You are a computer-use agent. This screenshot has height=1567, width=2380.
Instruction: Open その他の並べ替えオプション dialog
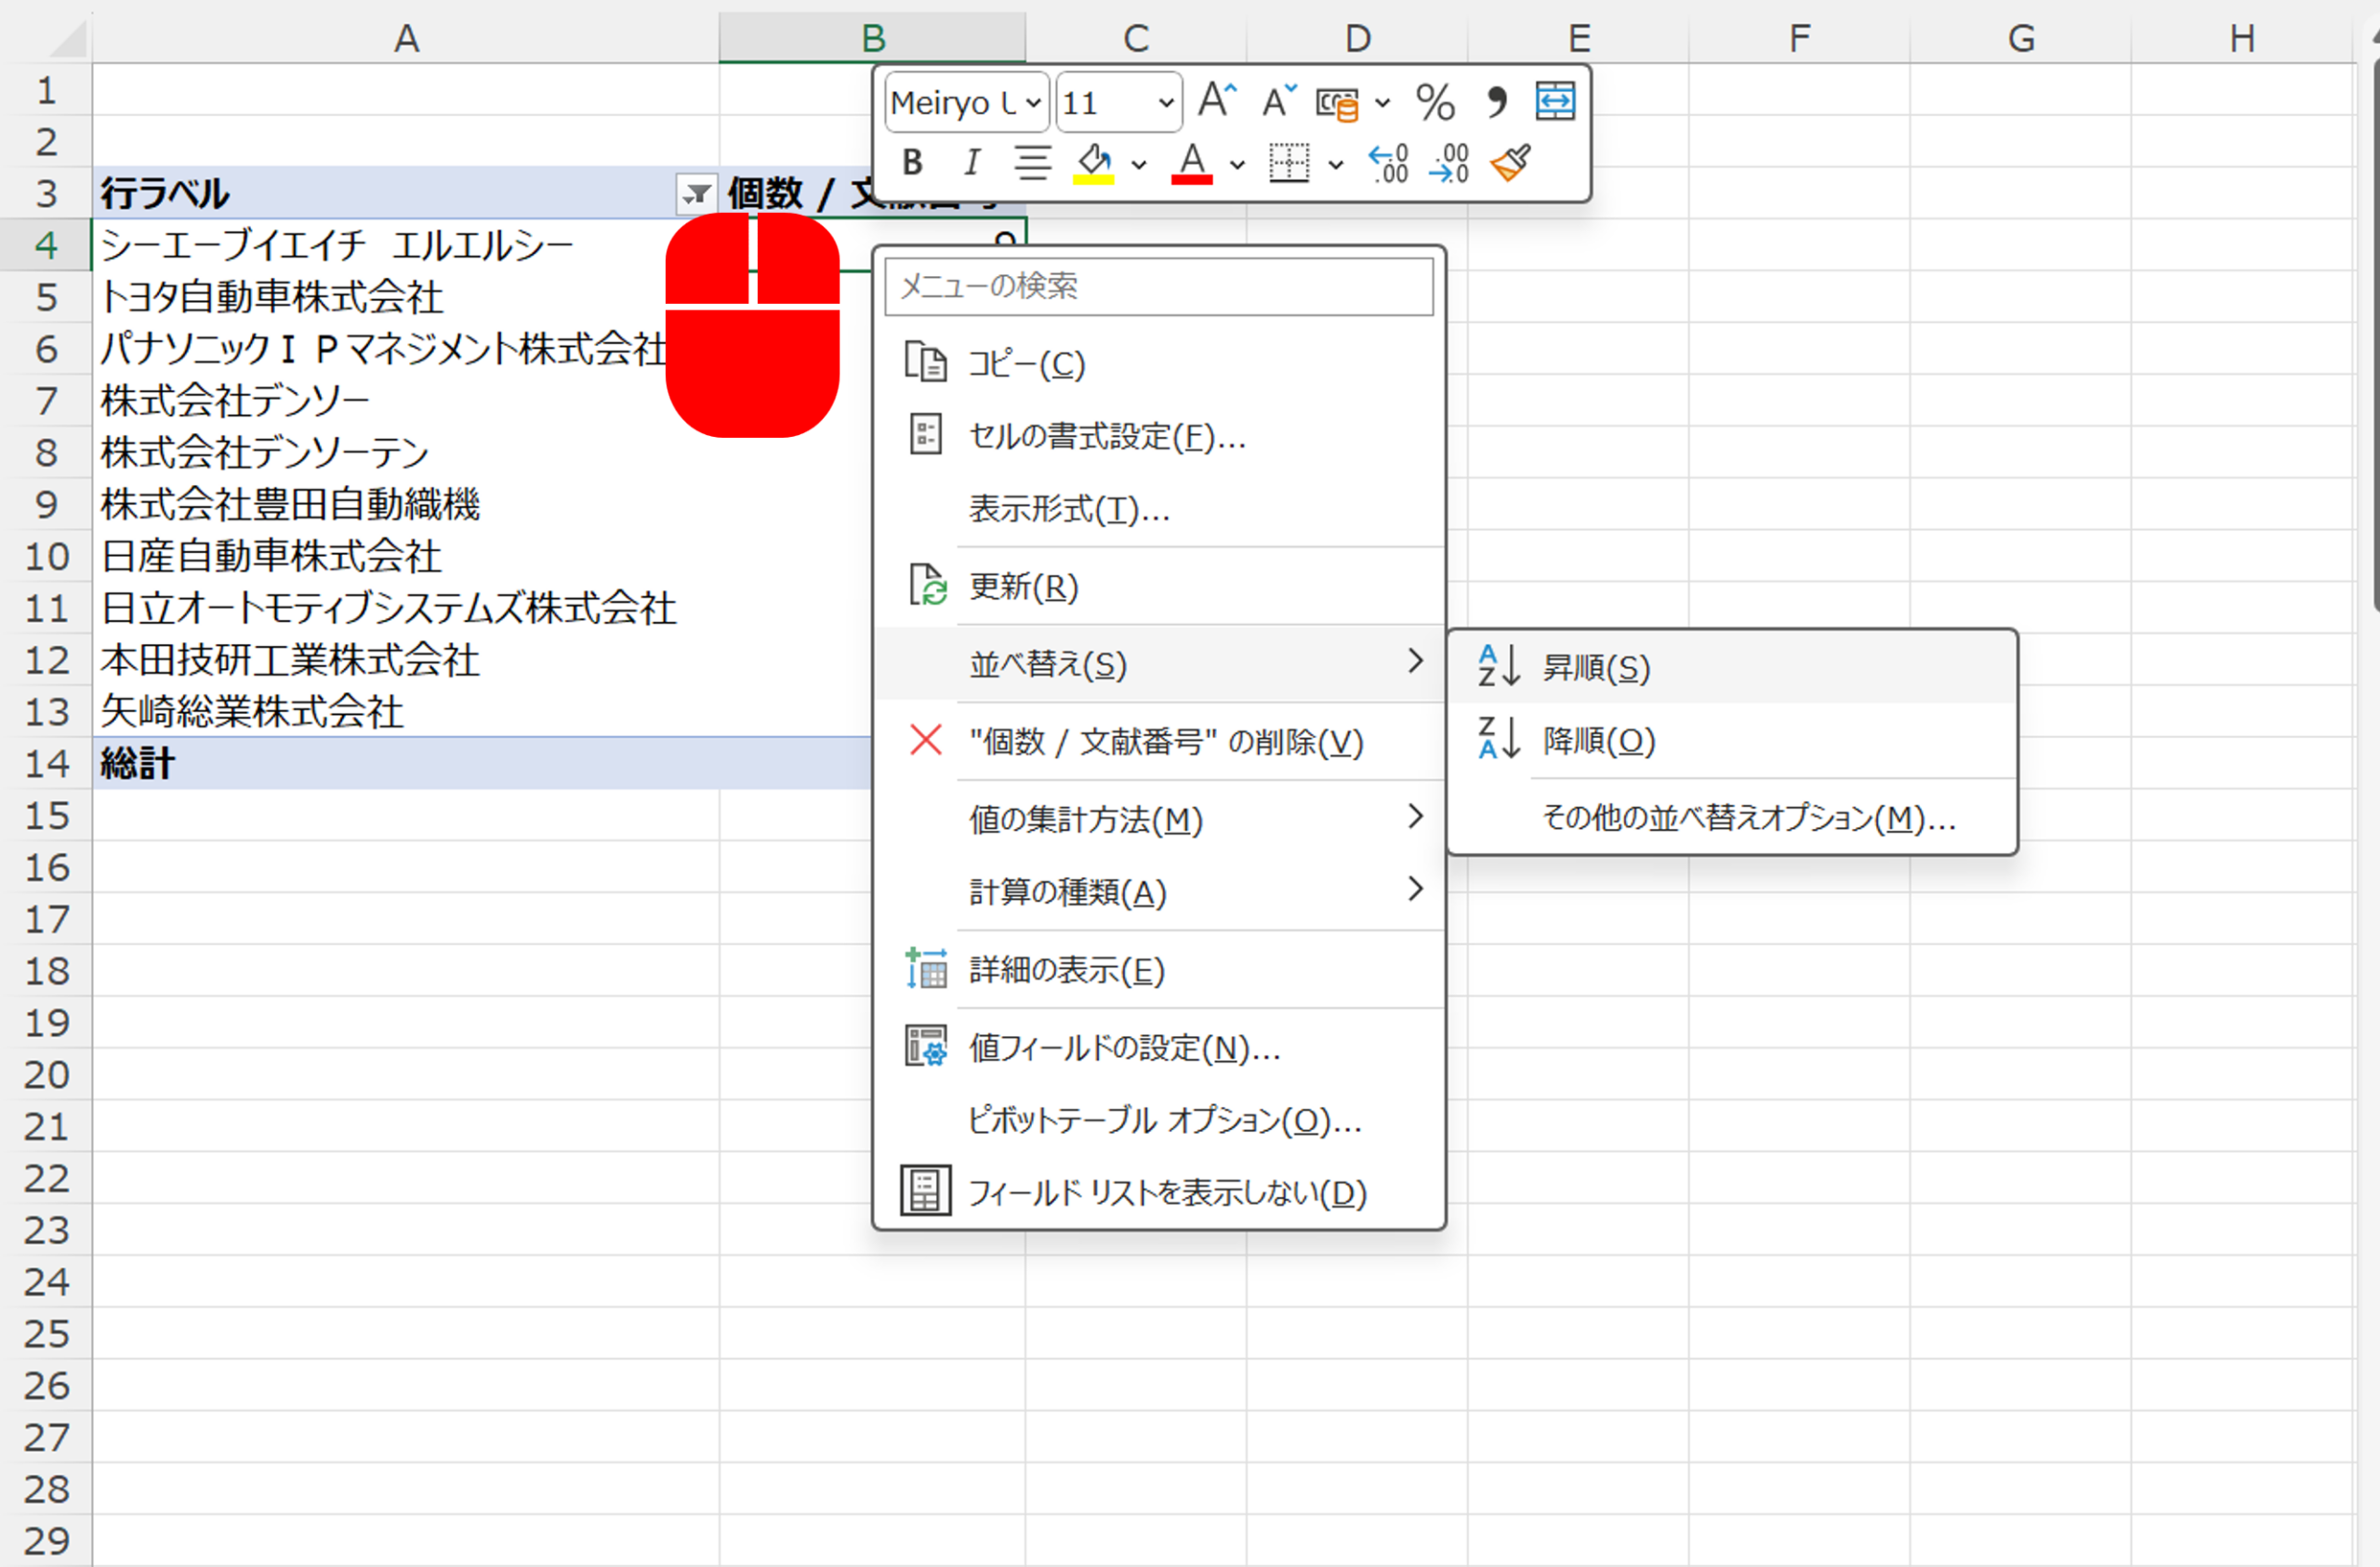pyautogui.click(x=1748, y=818)
